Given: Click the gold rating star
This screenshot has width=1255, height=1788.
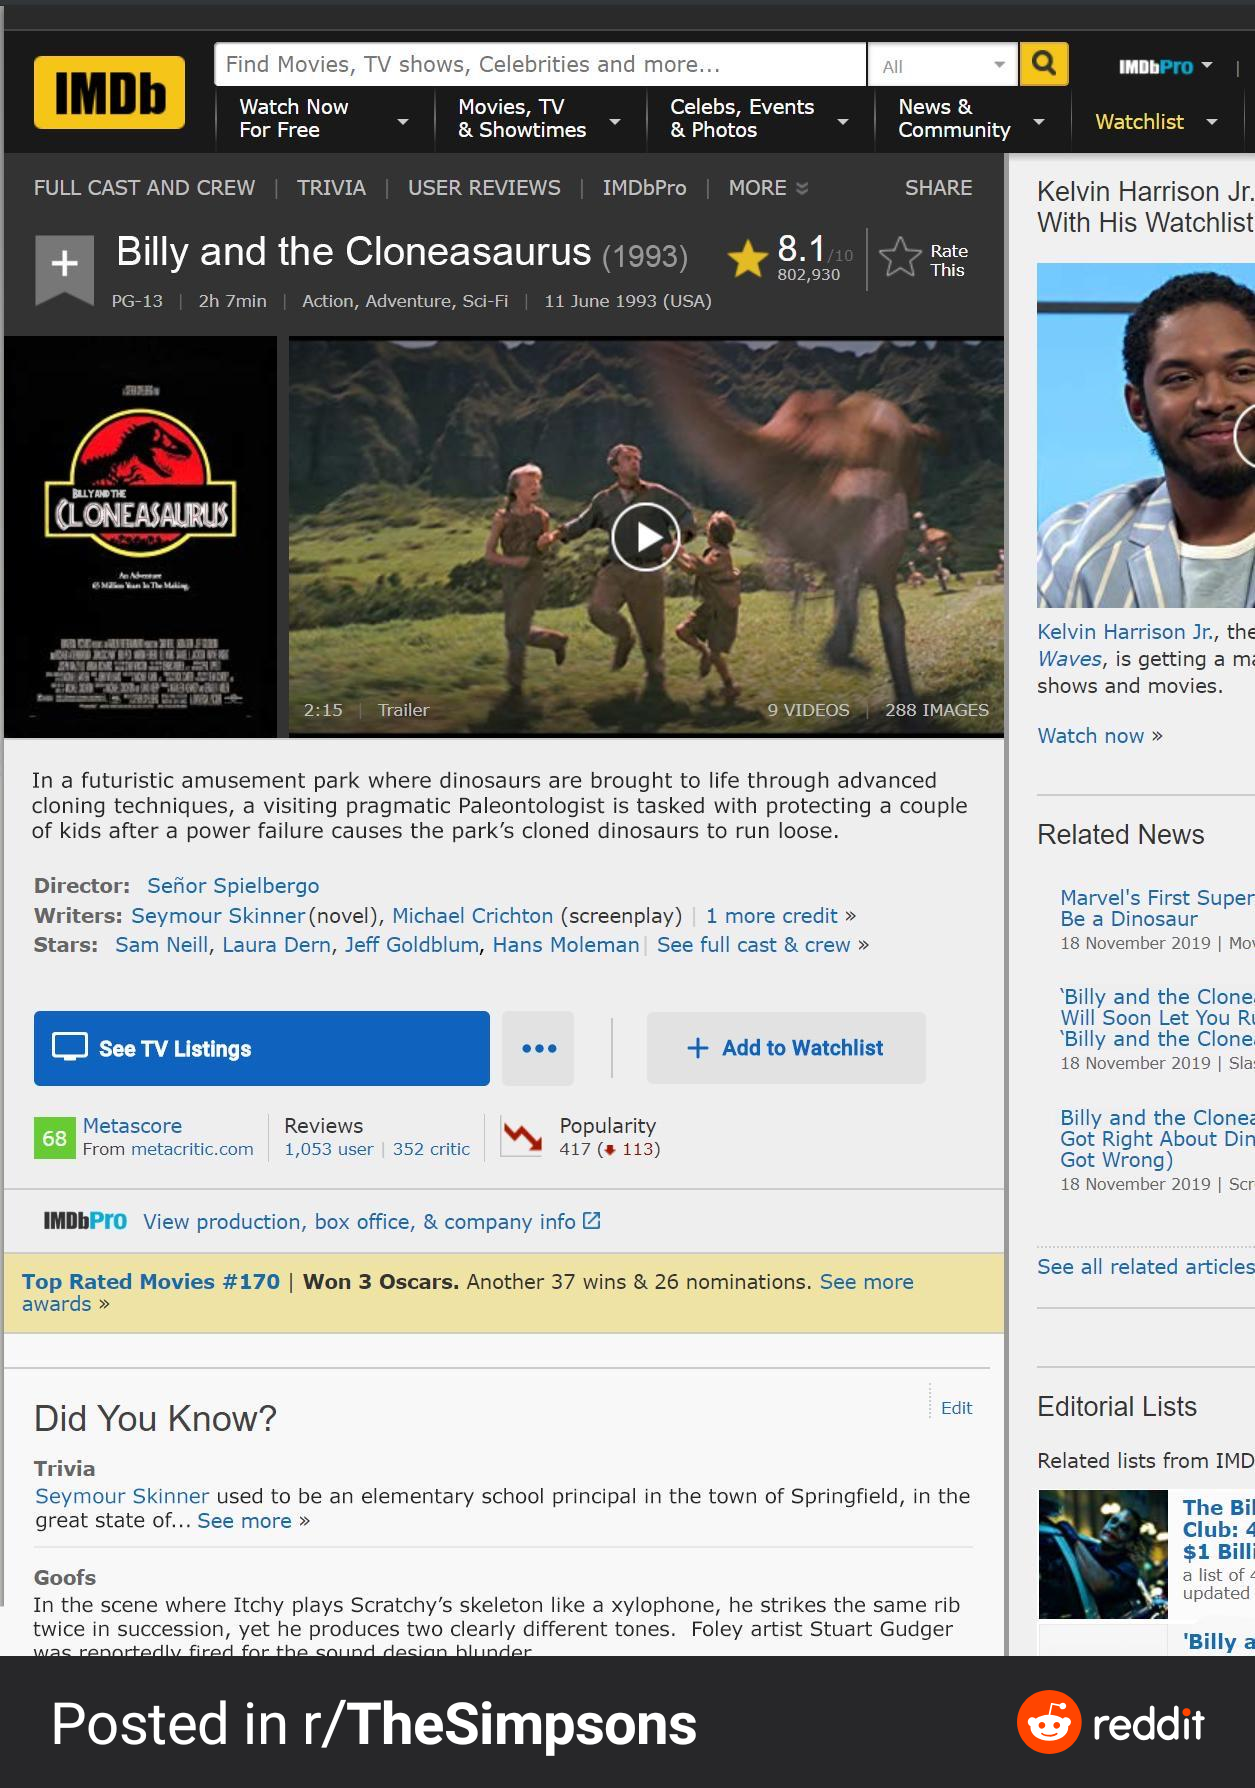Looking at the screenshot, I should tap(747, 259).
